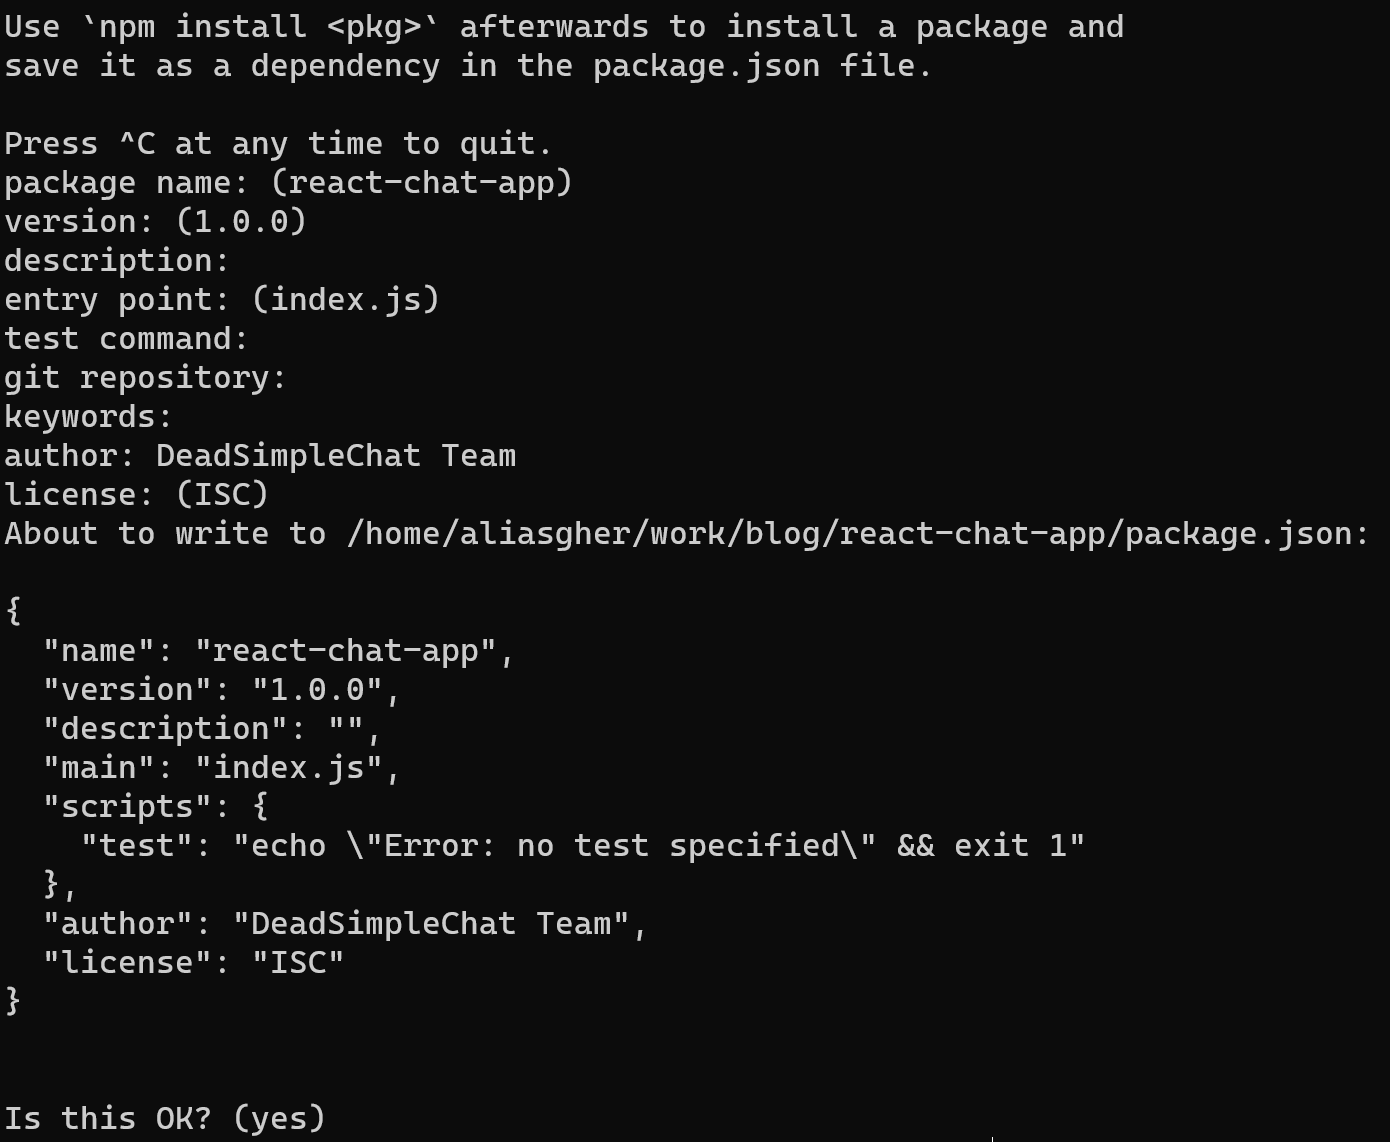The height and width of the screenshot is (1142, 1390).
Task: Select the version (1.0.0) prompt line
Action: click(x=155, y=222)
